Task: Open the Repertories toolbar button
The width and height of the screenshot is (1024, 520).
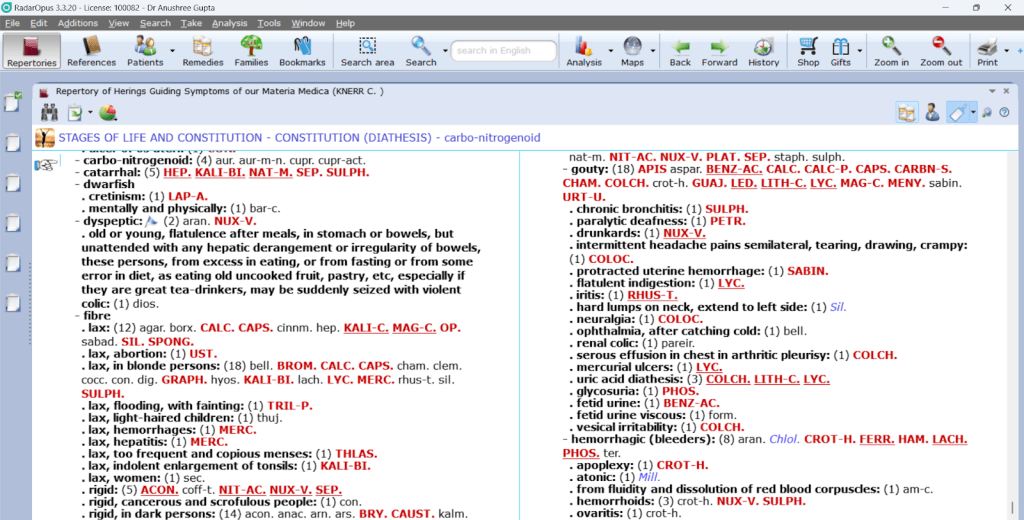Action: click(x=31, y=51)
